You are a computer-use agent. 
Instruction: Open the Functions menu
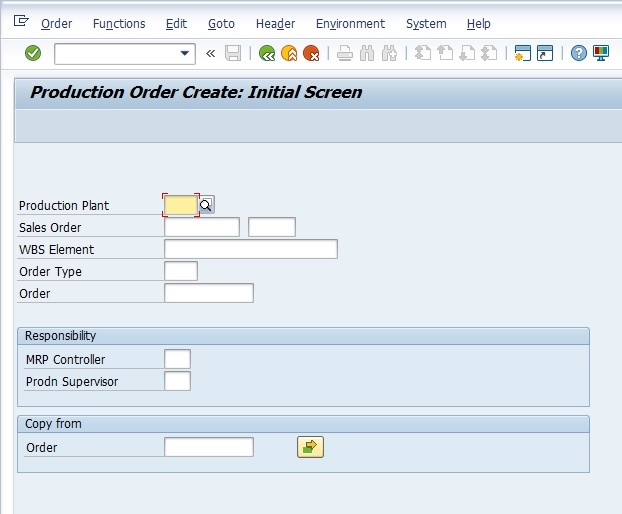[x=119, y=24]
